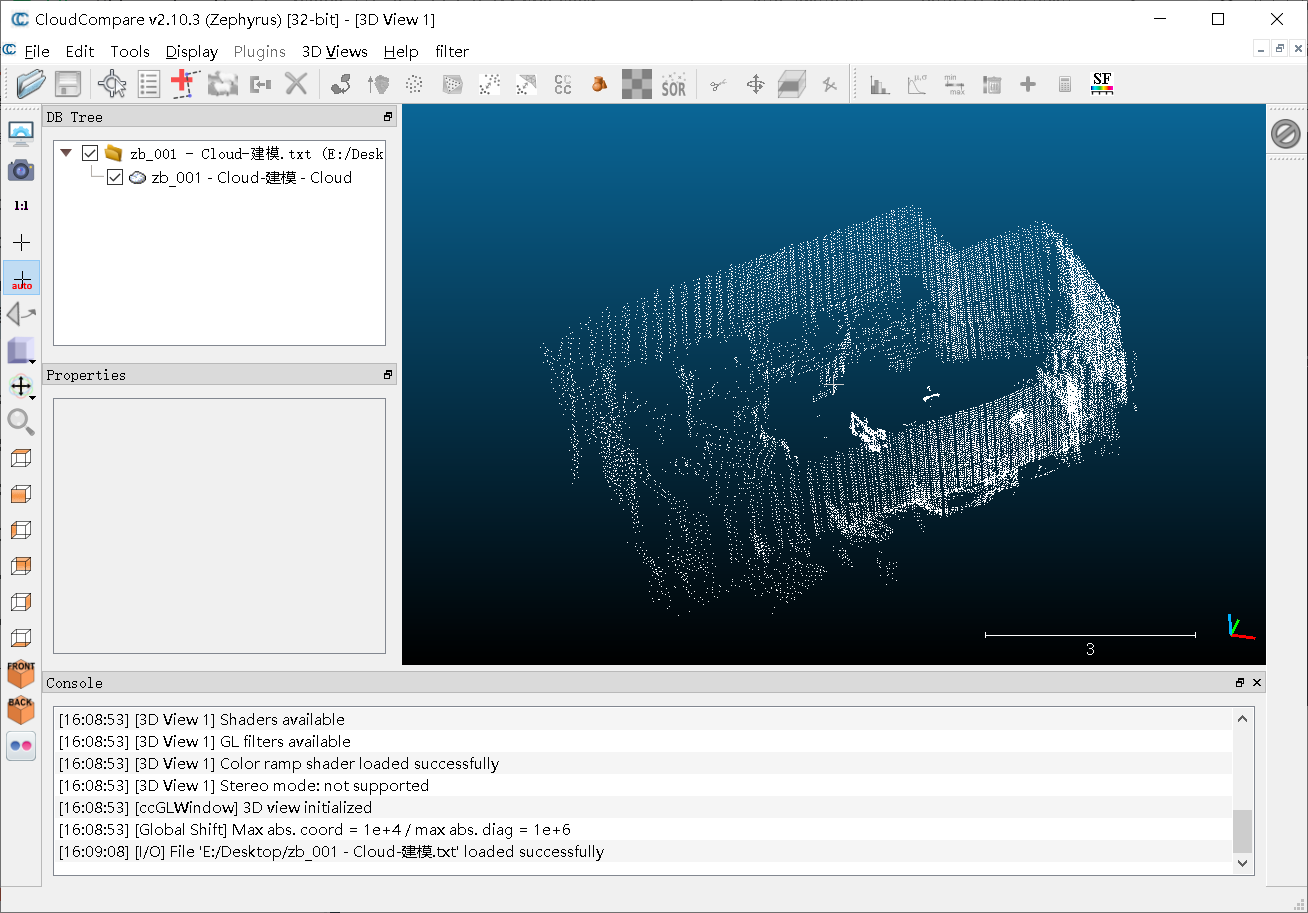
Task: Select the red cross trace polyline tool
Action: pos(184,84)
